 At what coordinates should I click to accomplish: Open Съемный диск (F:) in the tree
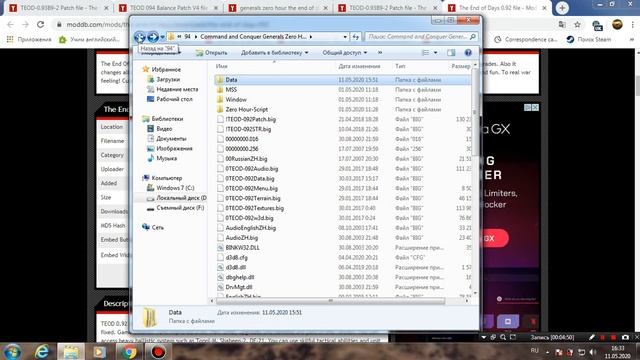[180, 208]
